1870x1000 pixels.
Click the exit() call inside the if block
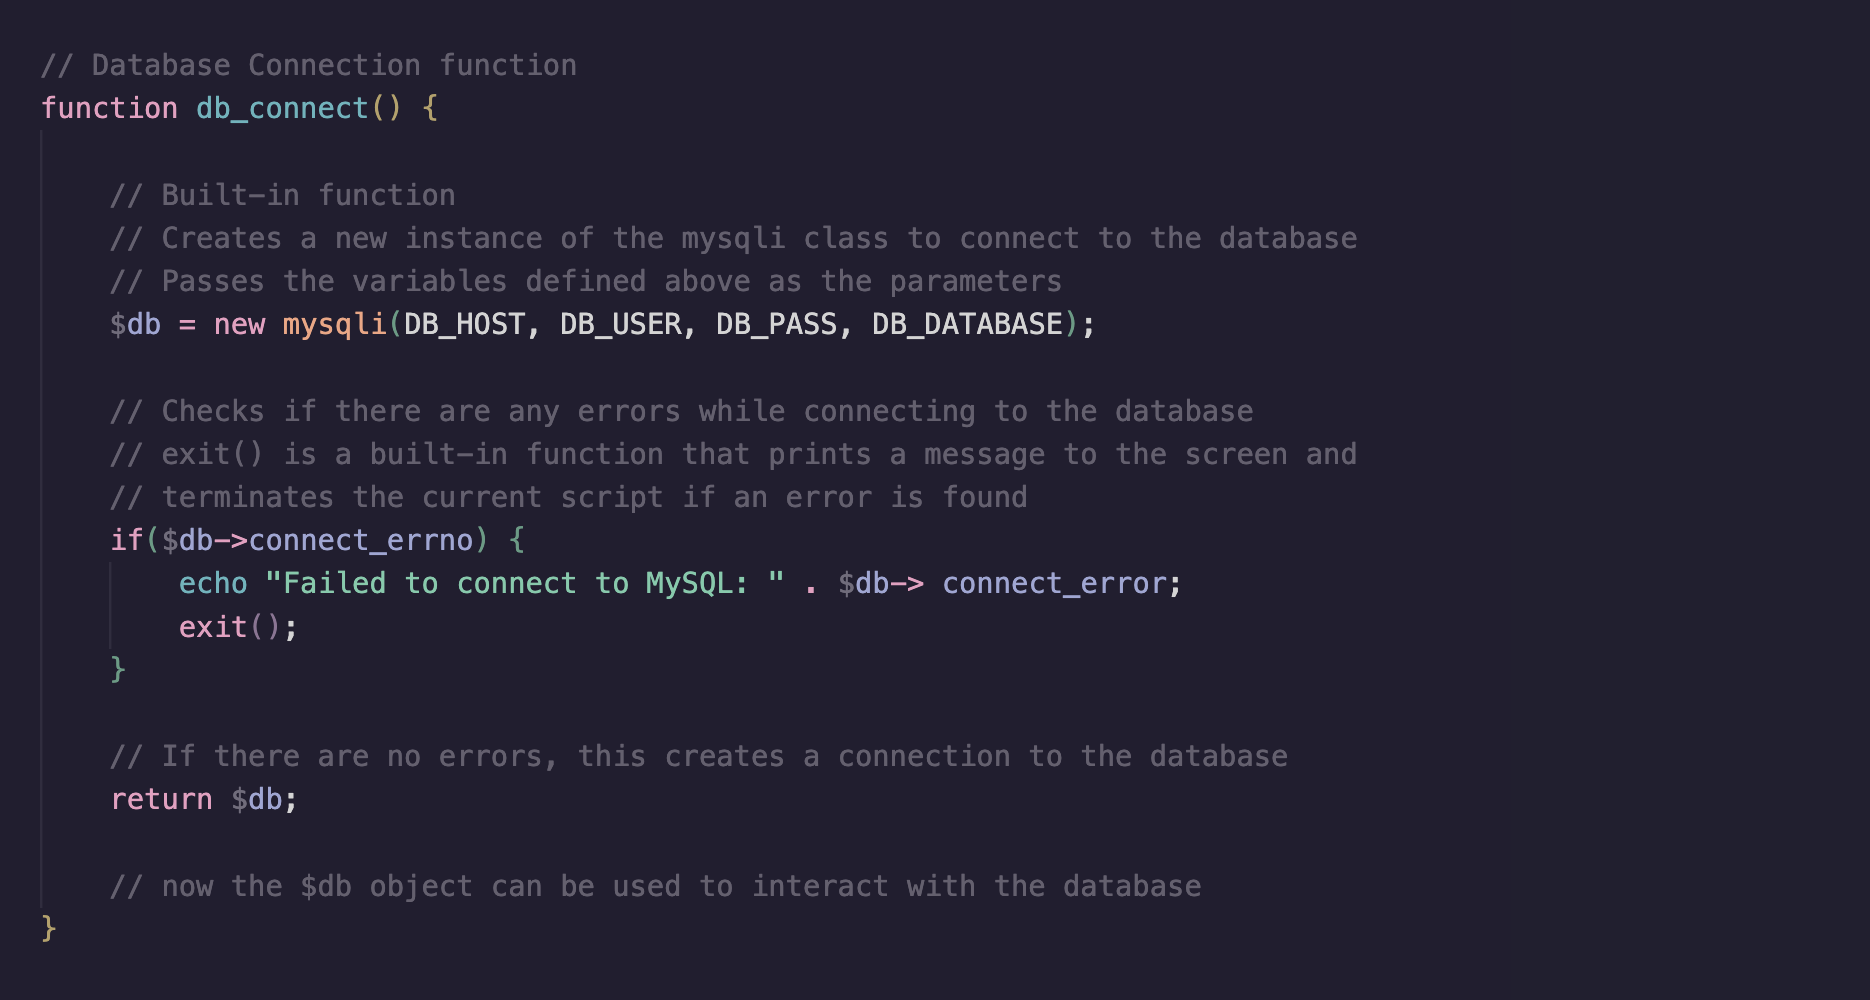230,627
